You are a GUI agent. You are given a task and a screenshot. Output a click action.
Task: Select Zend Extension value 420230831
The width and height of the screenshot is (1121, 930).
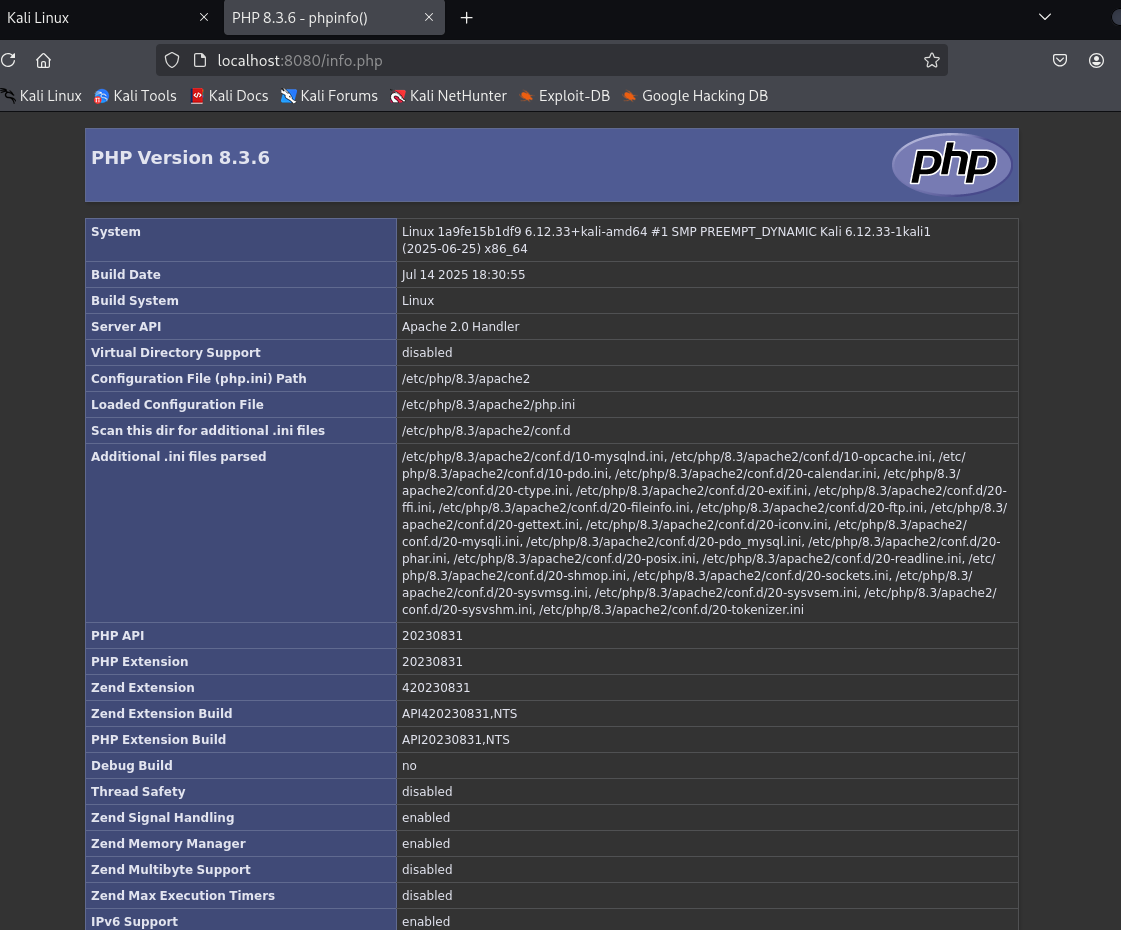[x=436, y=688]
